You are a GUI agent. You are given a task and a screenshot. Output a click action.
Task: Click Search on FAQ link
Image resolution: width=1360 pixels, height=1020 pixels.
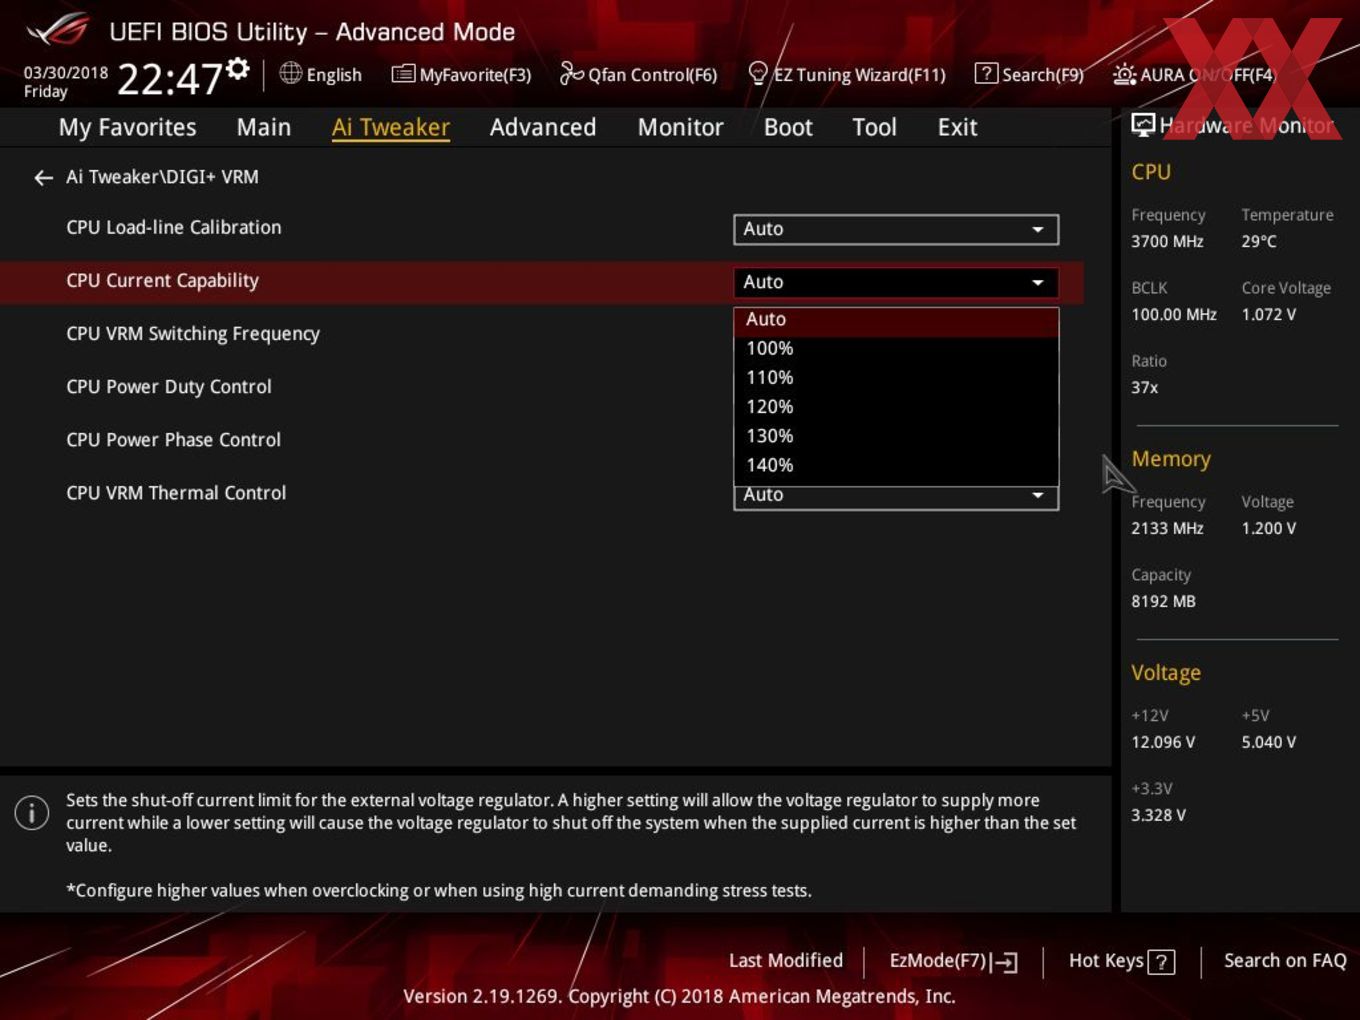(1285, 961)
